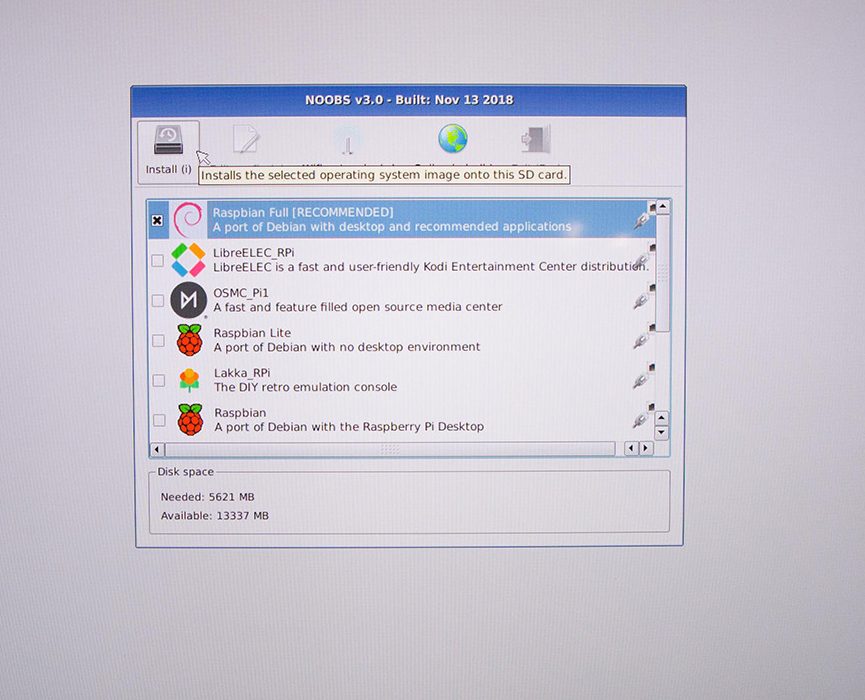The image size is (865, 700).
Task: Check the Raspbian Lite checkbox
Action: pos(158,340)
